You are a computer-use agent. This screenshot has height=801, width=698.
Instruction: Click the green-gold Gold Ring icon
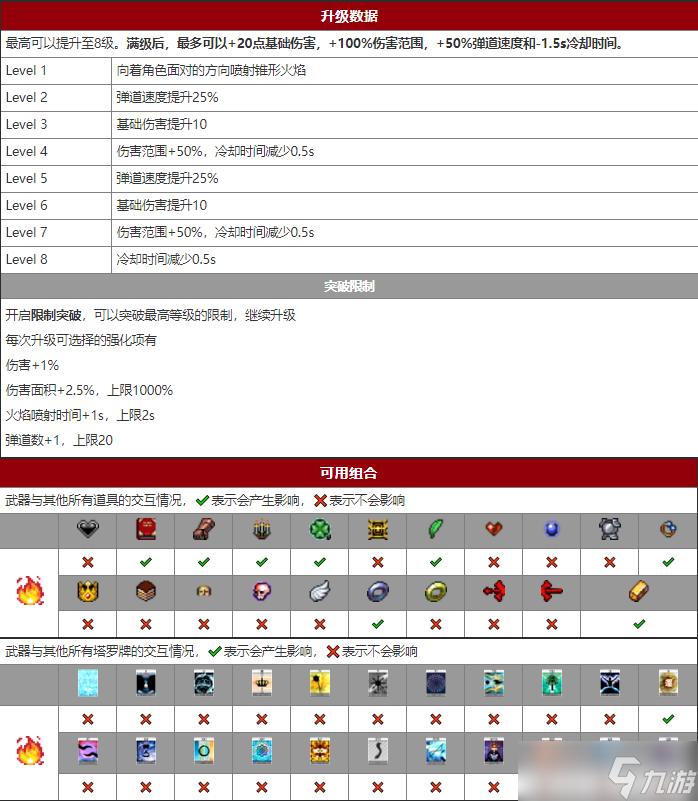[436, 592]
